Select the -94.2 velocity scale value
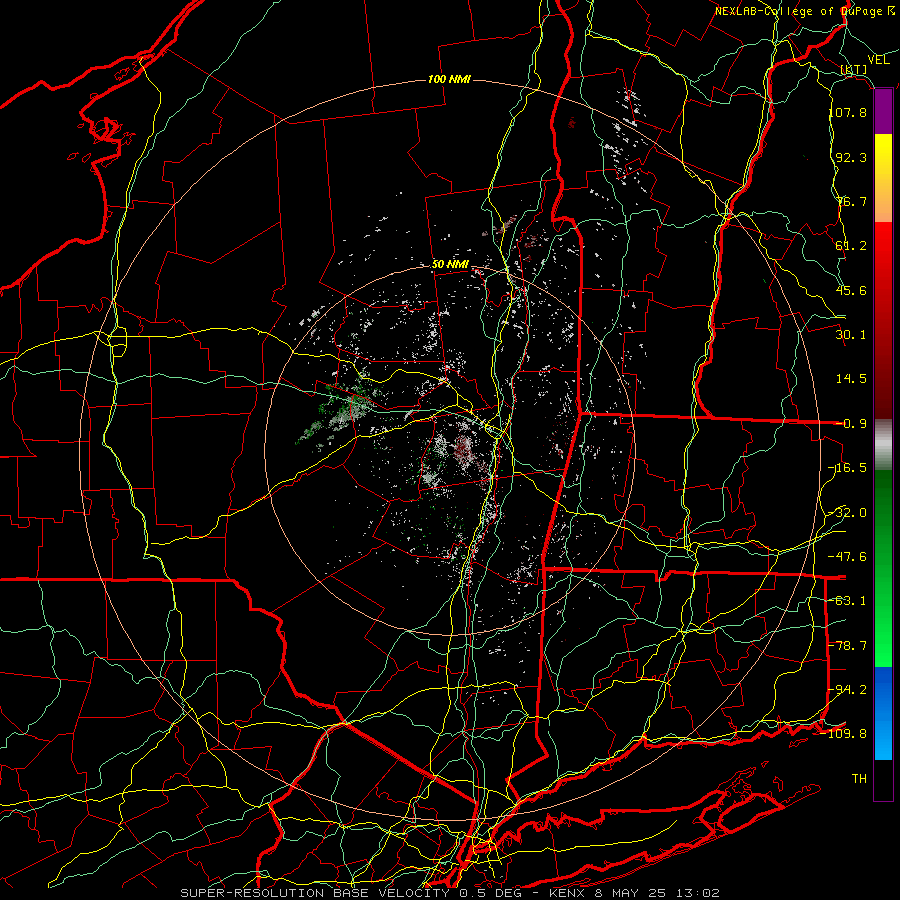 click(848, 690)
